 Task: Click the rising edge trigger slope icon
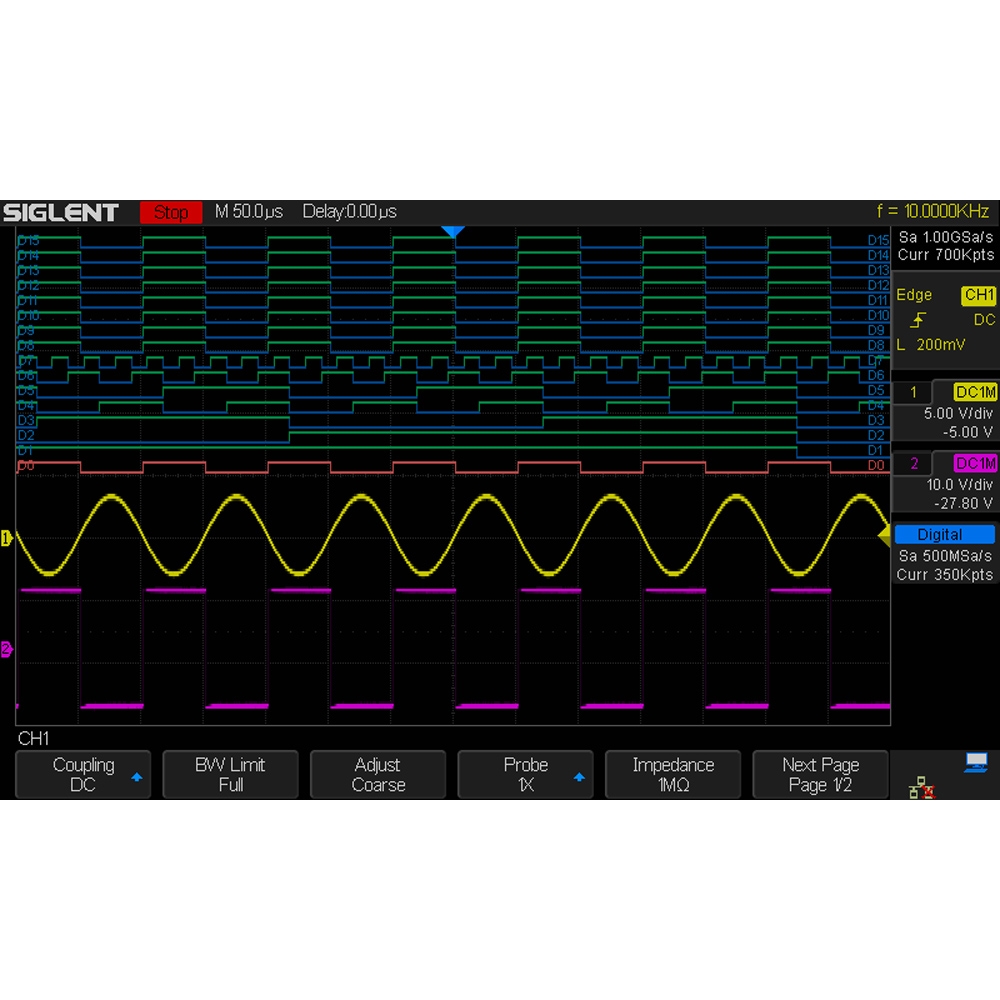(919, 320)
